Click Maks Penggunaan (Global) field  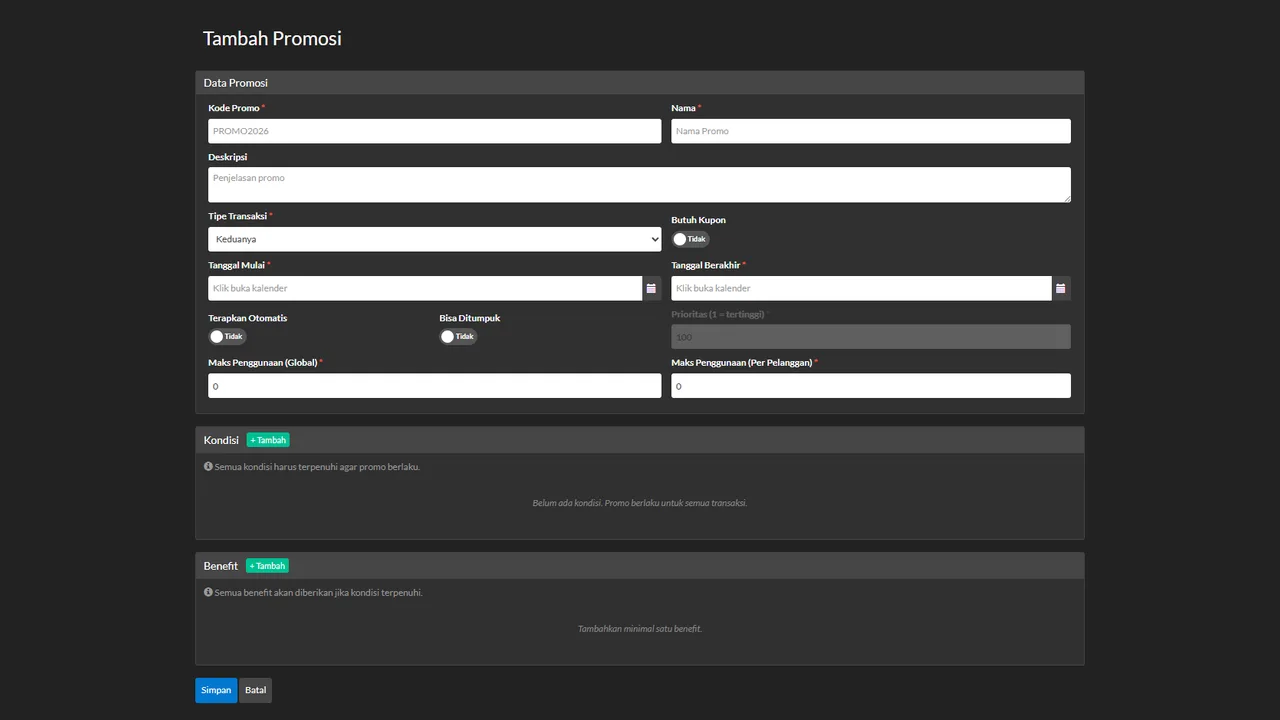(x=435, y=386)
